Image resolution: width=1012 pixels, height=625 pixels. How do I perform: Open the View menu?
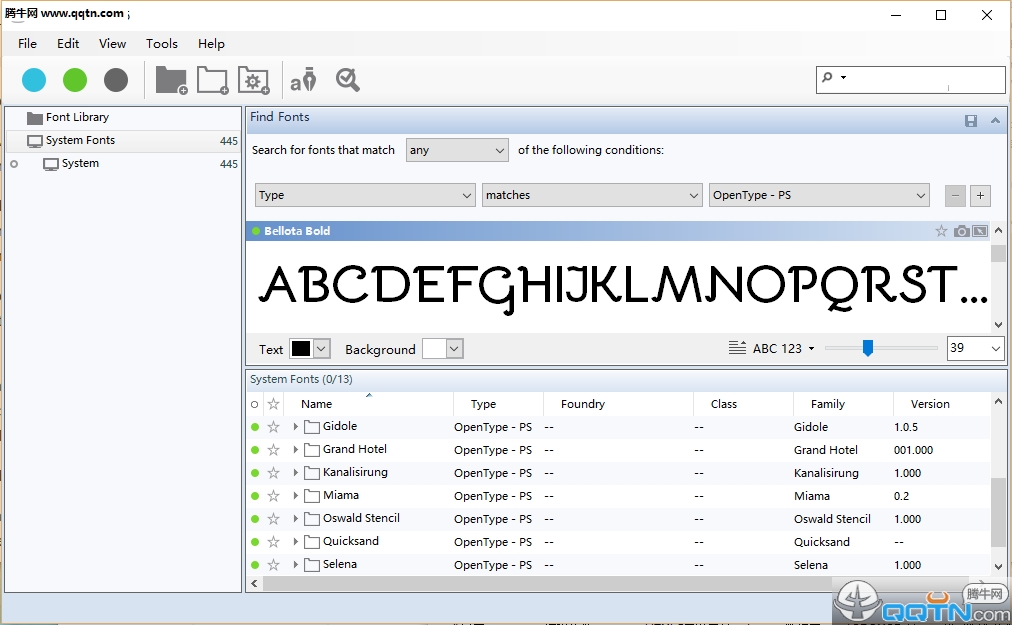[x=112, y=44]
